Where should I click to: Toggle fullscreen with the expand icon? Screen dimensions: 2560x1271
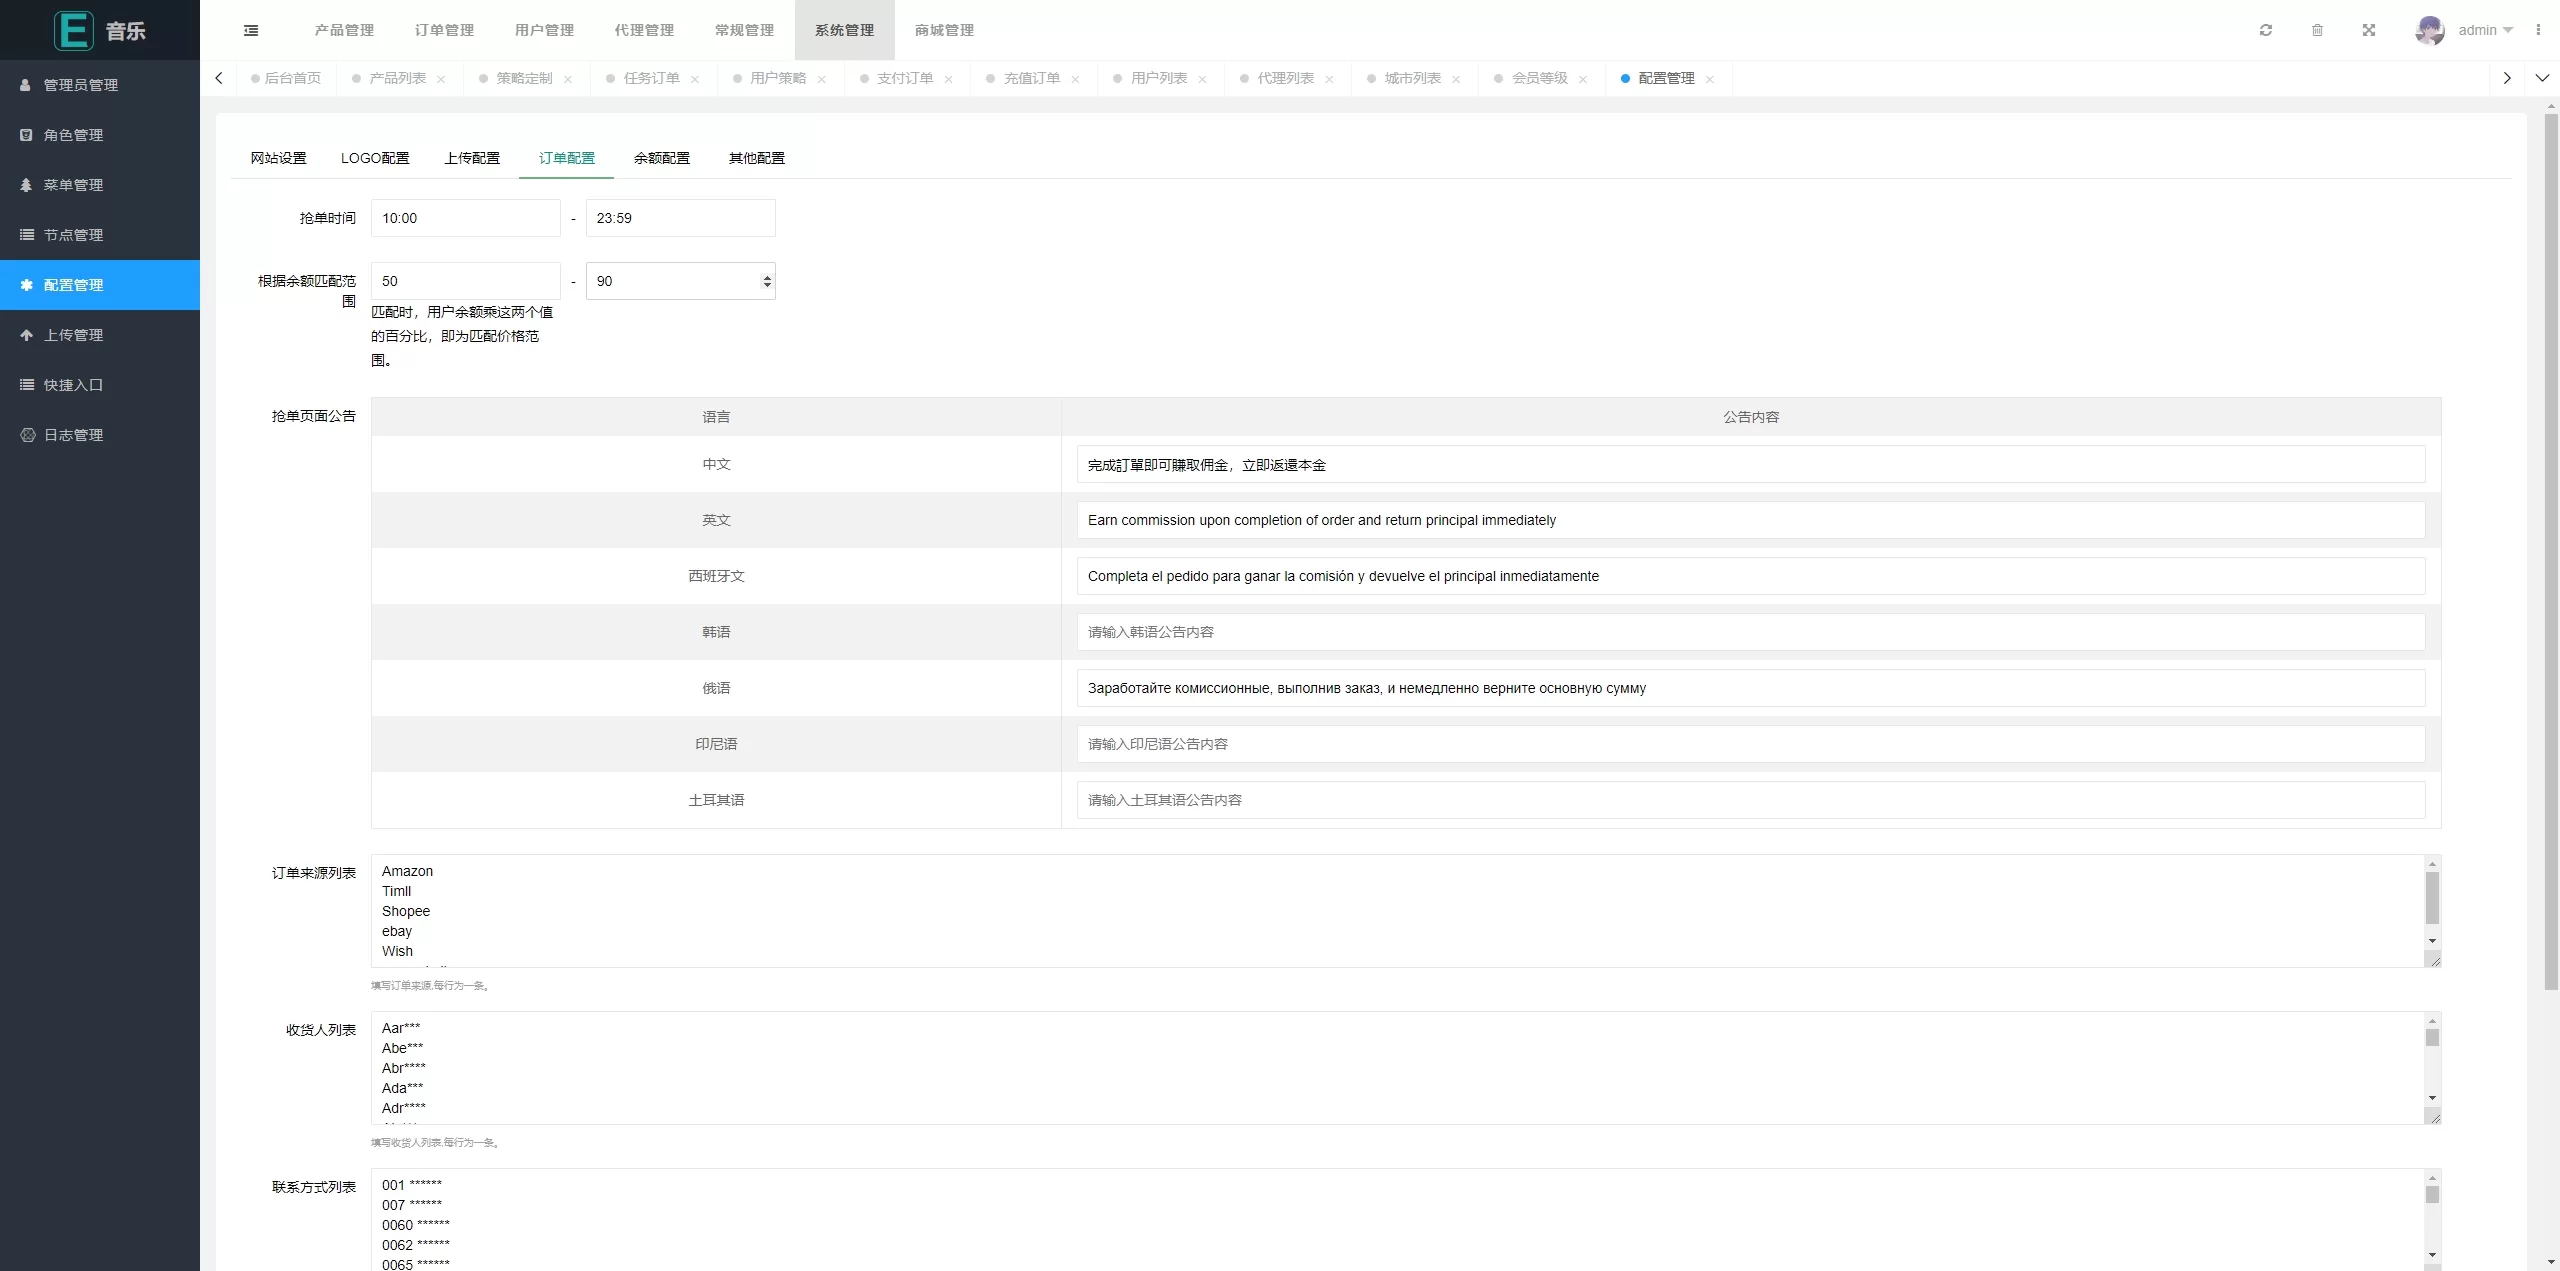(2369, 30)
